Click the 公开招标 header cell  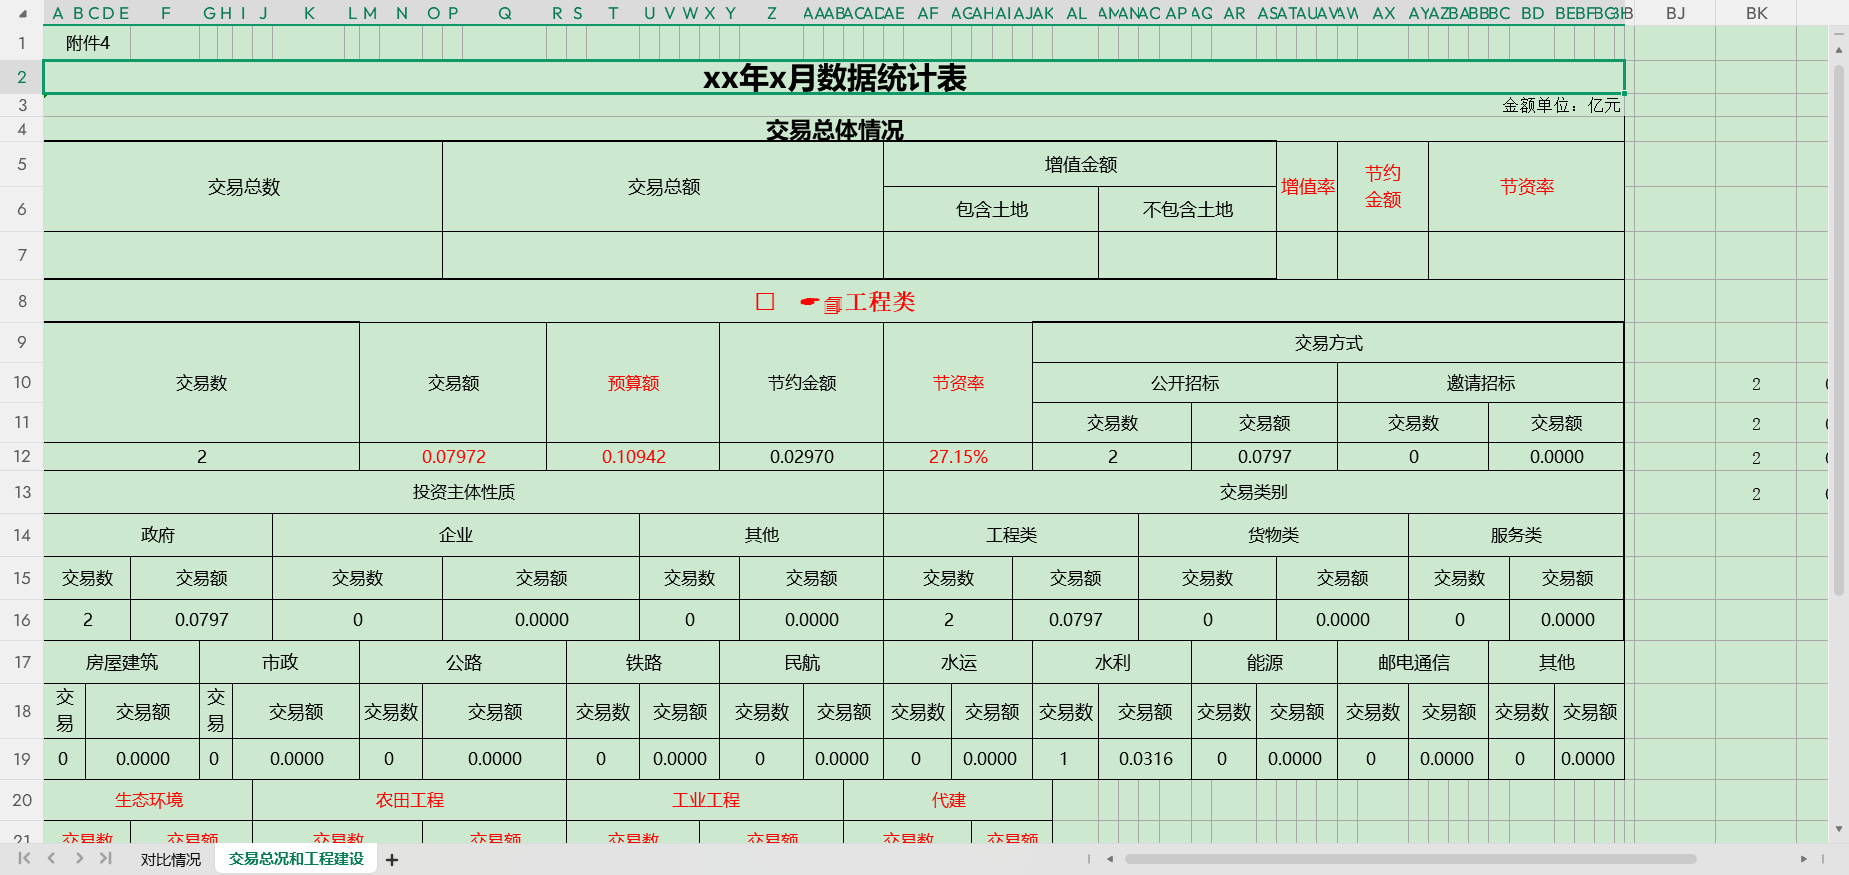(x=1185, y=383)
